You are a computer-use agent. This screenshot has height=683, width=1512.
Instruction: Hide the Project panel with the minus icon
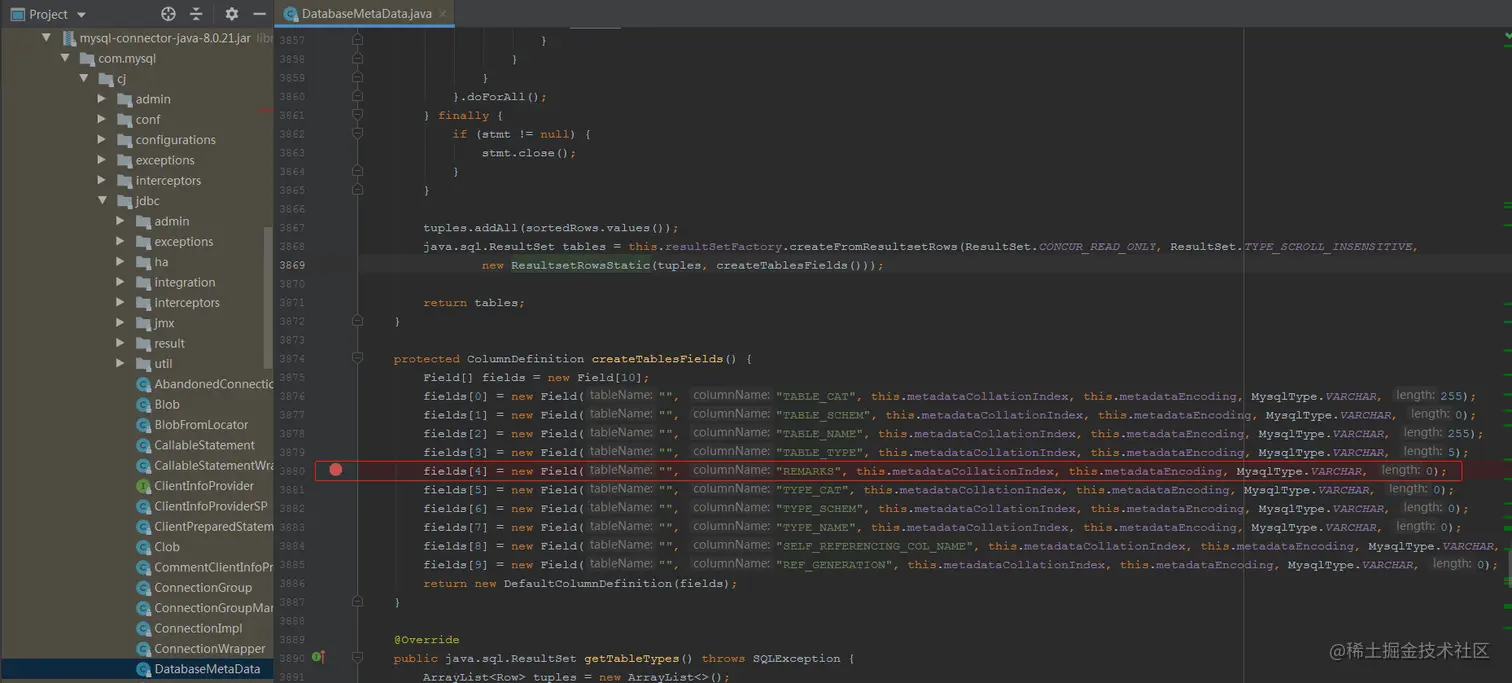point(260,14)
